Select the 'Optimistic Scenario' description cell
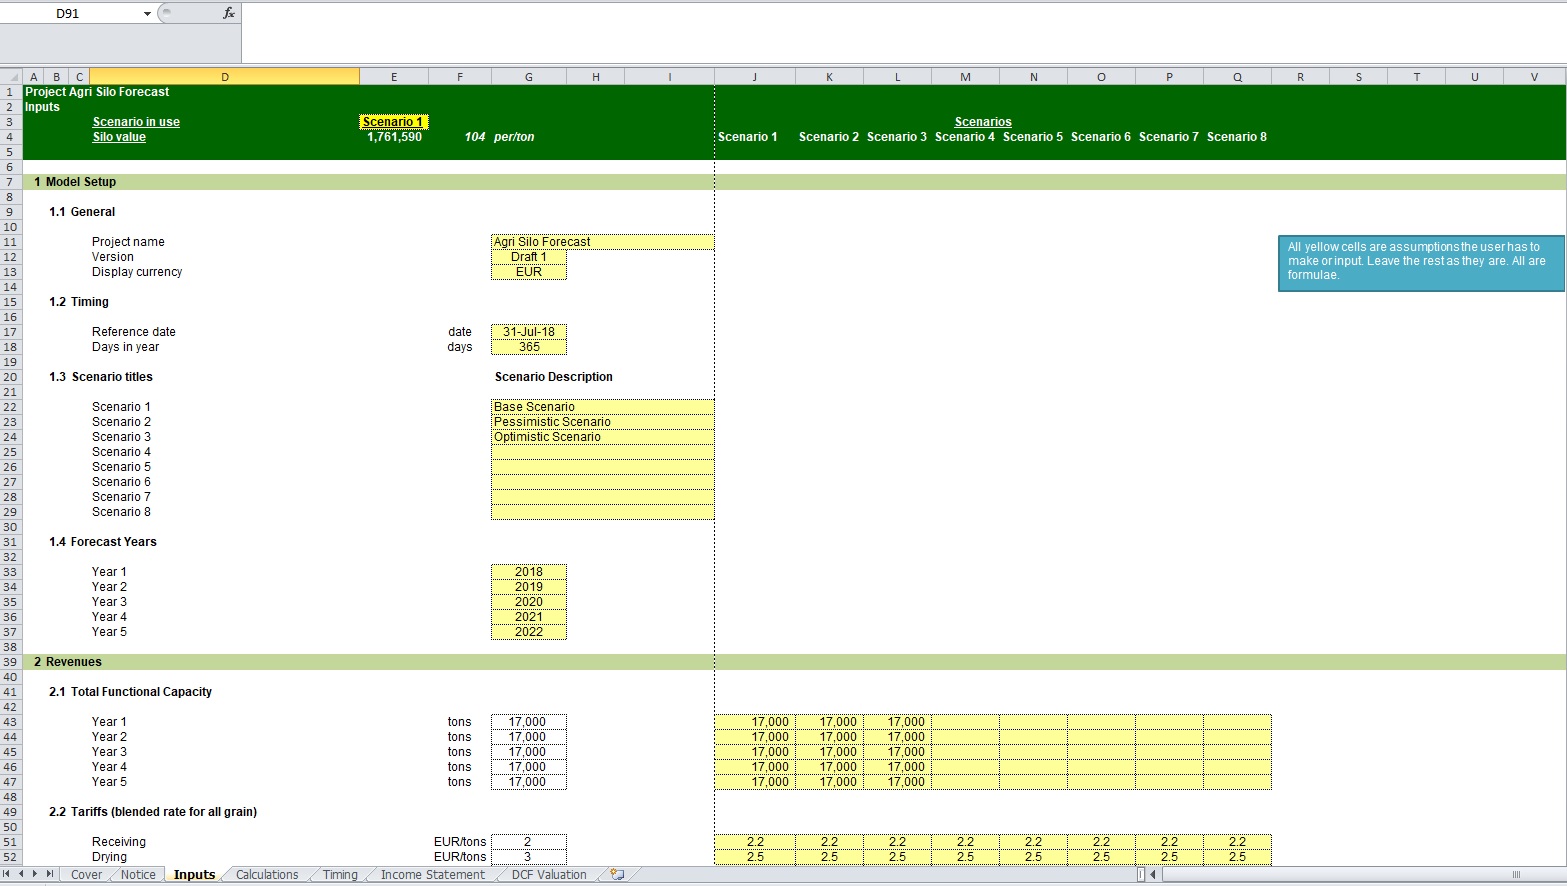Viewport: 1567px width, 886px height. [603, 437]
